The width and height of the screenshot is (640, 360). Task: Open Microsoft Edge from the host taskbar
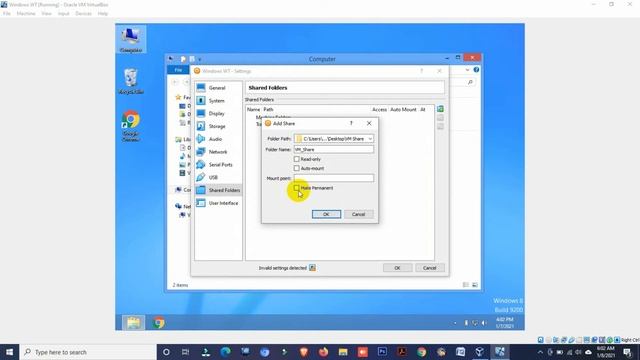225,352
